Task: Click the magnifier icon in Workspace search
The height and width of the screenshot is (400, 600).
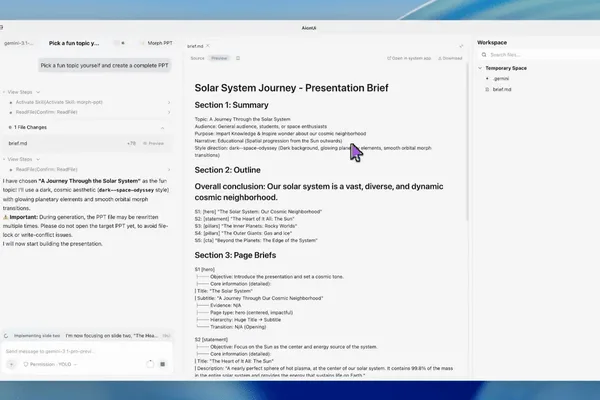Action: pyautogui.click(x=484, y=55)
